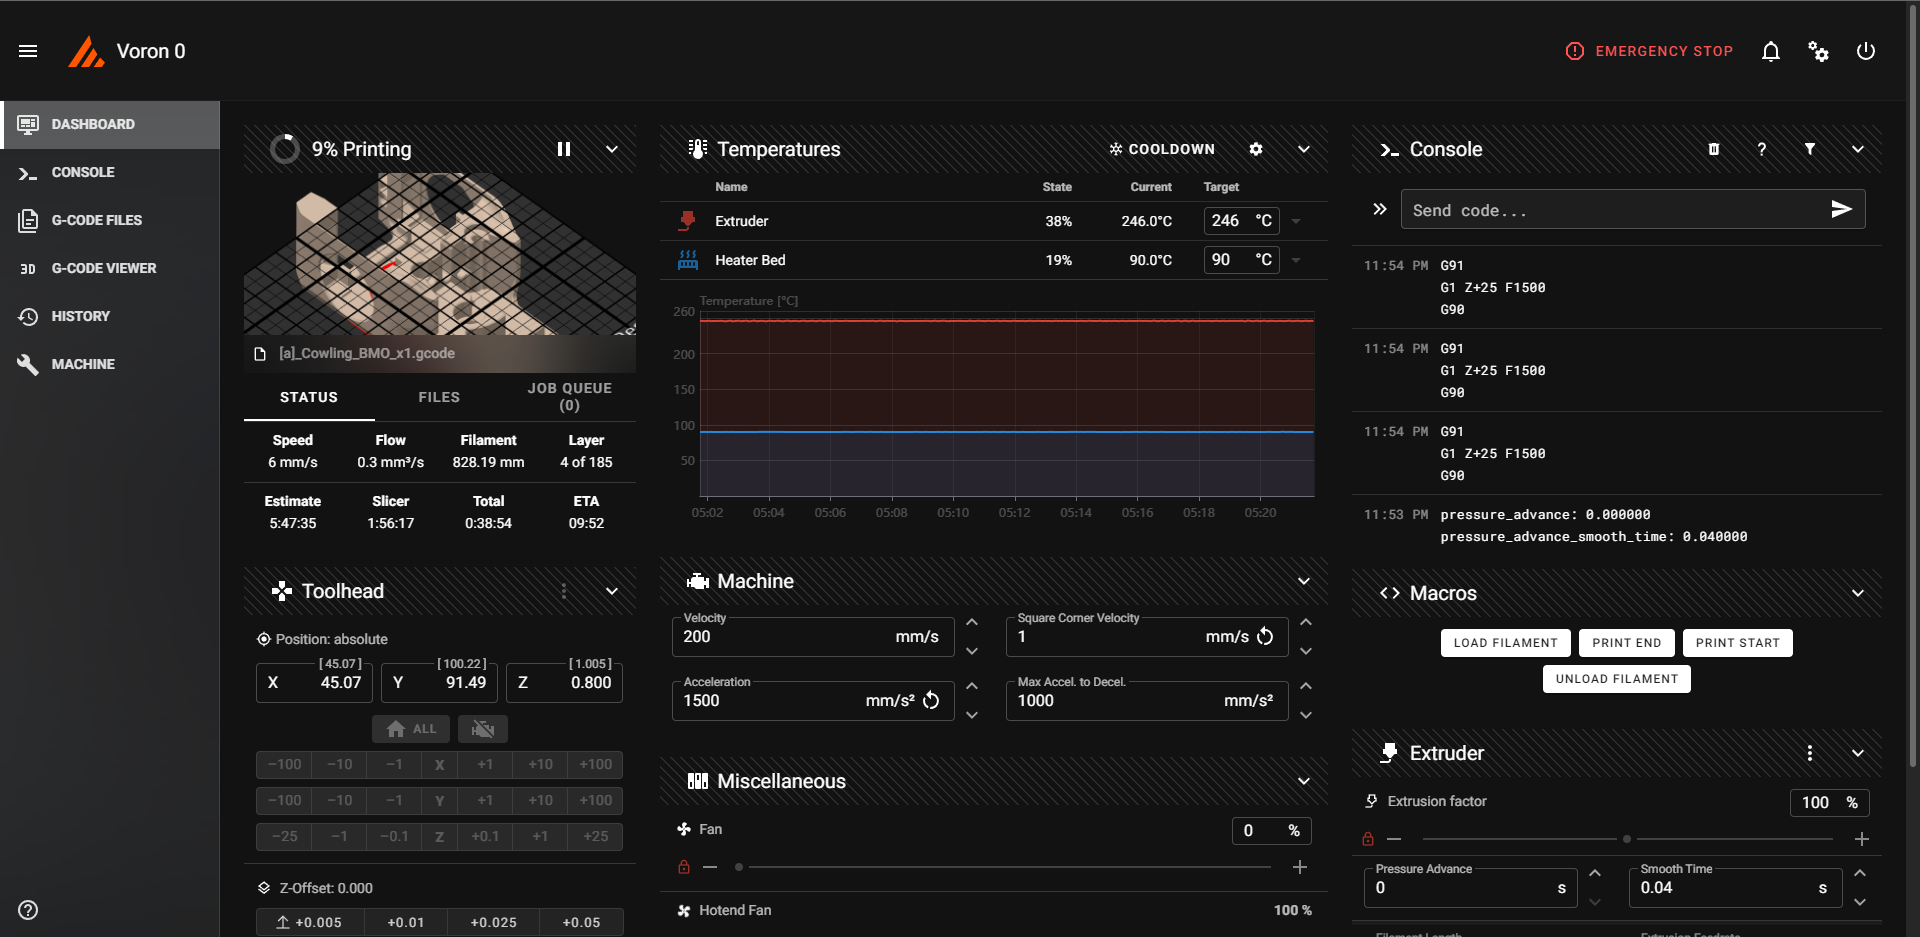This screenshot has width=1920, height=937.
Task: Clear console with the trash icon
Action: coord(1713,149)
